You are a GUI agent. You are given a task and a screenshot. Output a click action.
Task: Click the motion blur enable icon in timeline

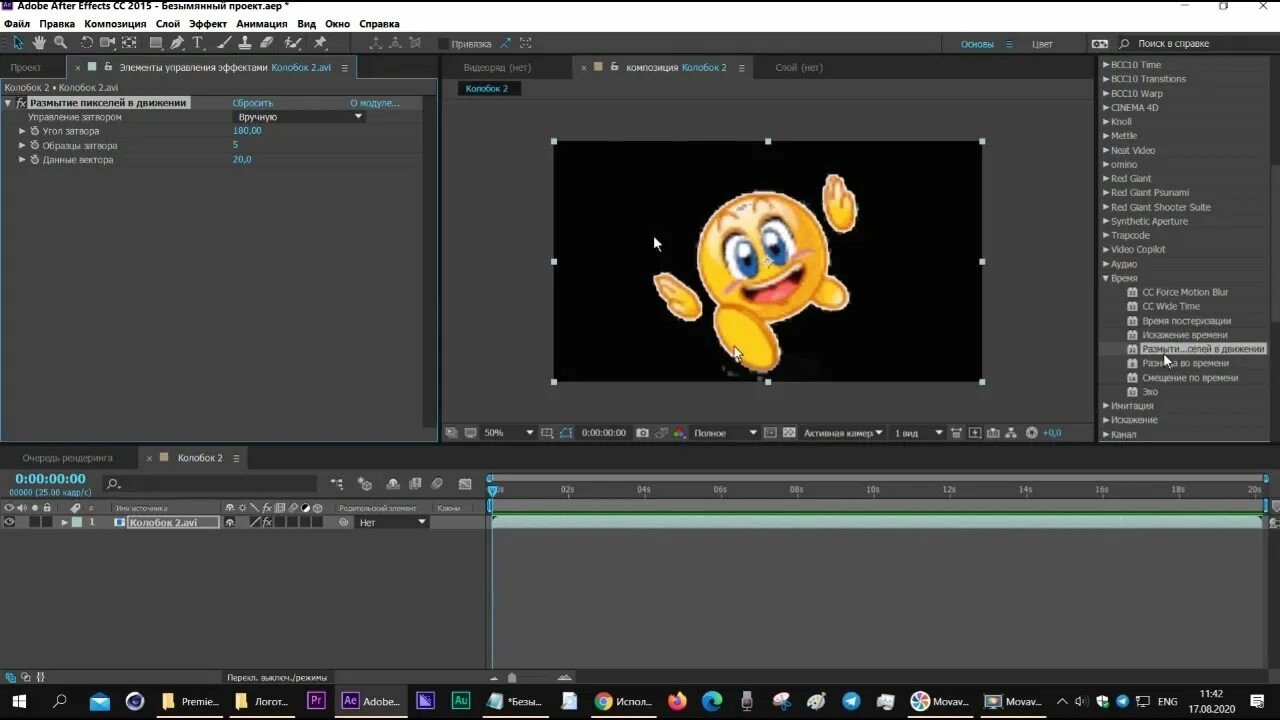[437, 484]
